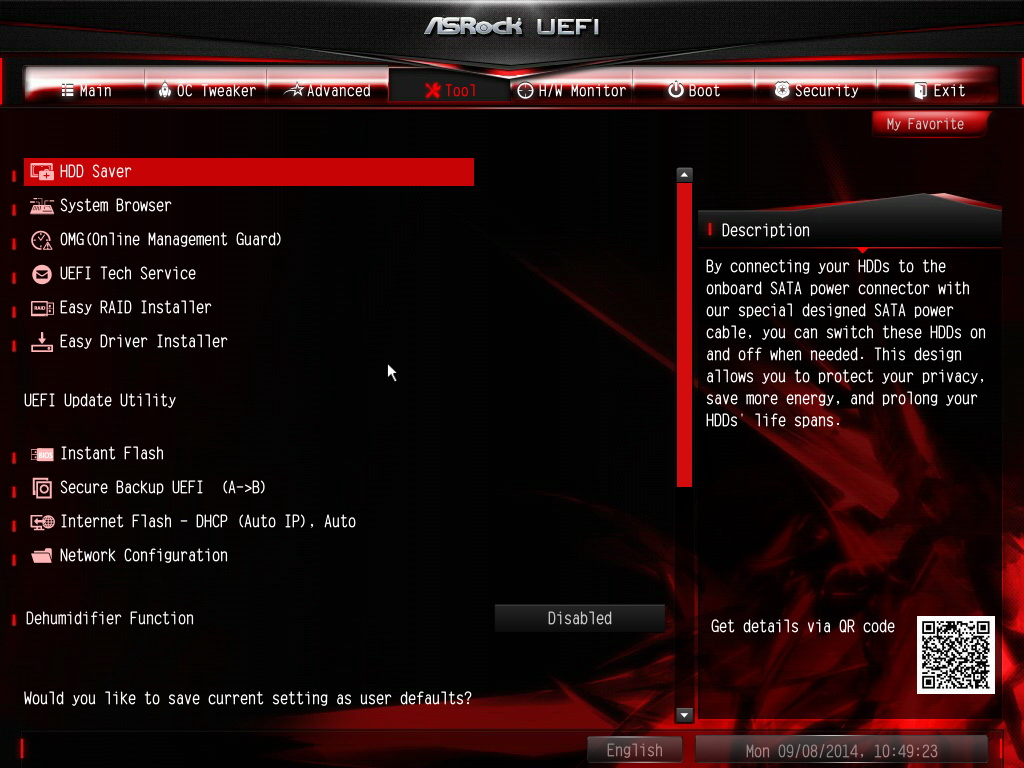Click the date and time display
Viewport: 1024px width, 768px height.
tap(841, 751)
